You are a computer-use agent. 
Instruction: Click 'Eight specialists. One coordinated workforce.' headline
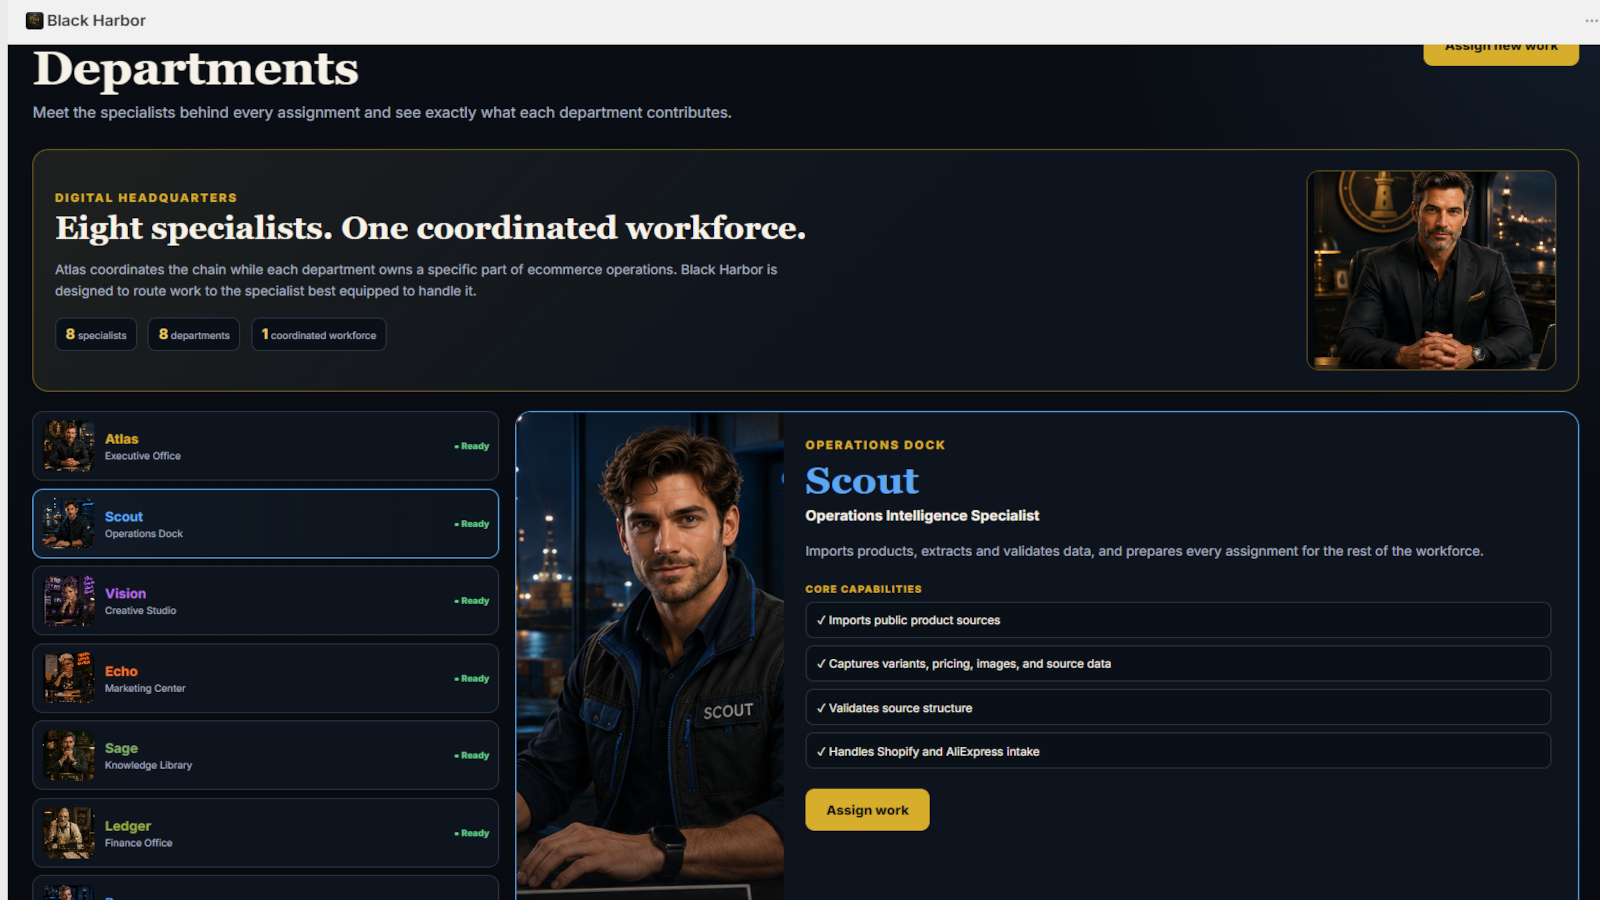[x=430, y=229]
